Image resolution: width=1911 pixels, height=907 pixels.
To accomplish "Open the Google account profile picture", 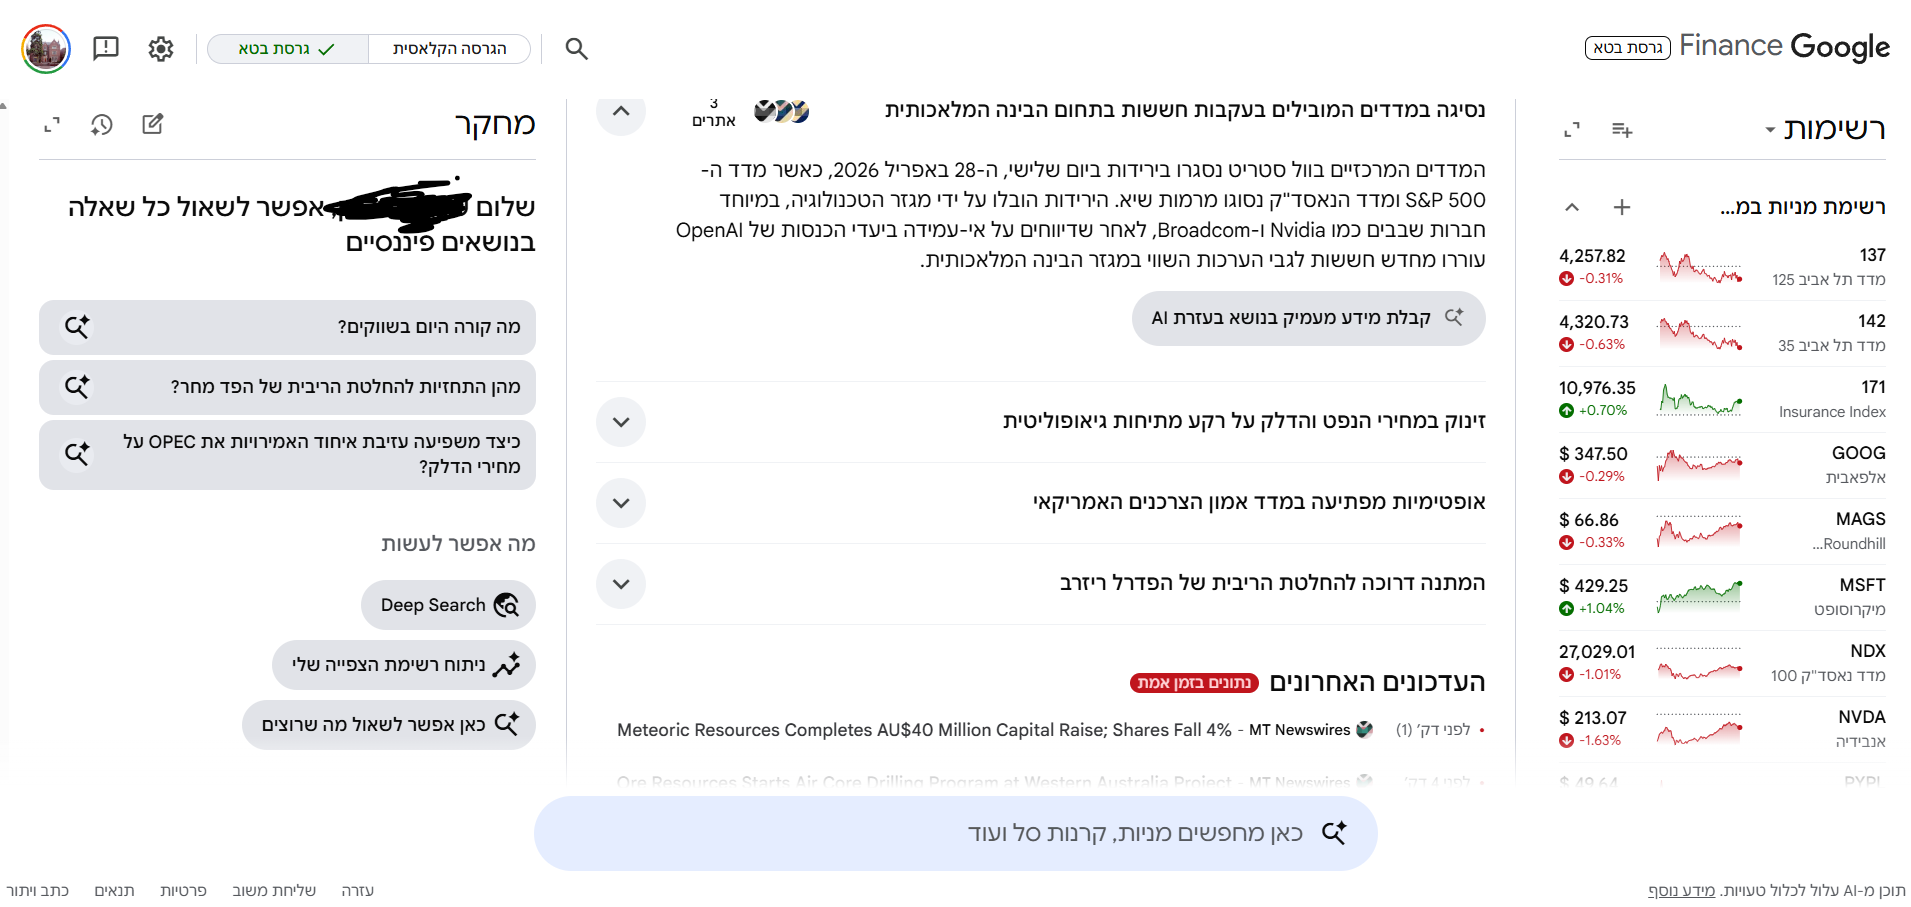I will (x=46, y=49).
